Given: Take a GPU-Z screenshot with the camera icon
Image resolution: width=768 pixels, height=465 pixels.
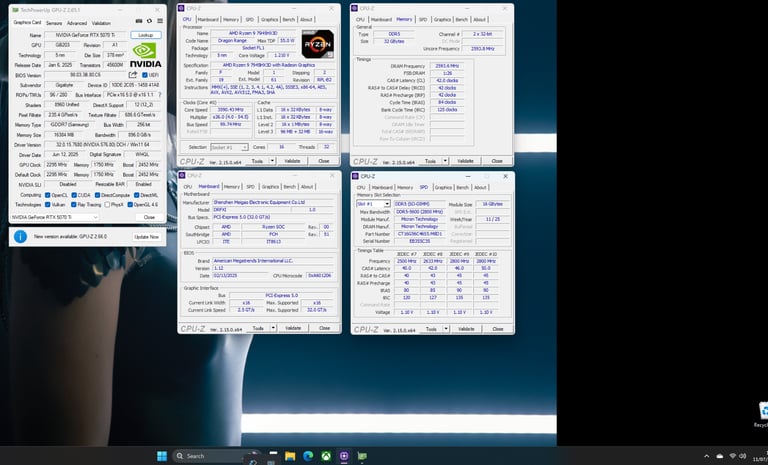Looking at the screenshot, I should tap(139, 22).
